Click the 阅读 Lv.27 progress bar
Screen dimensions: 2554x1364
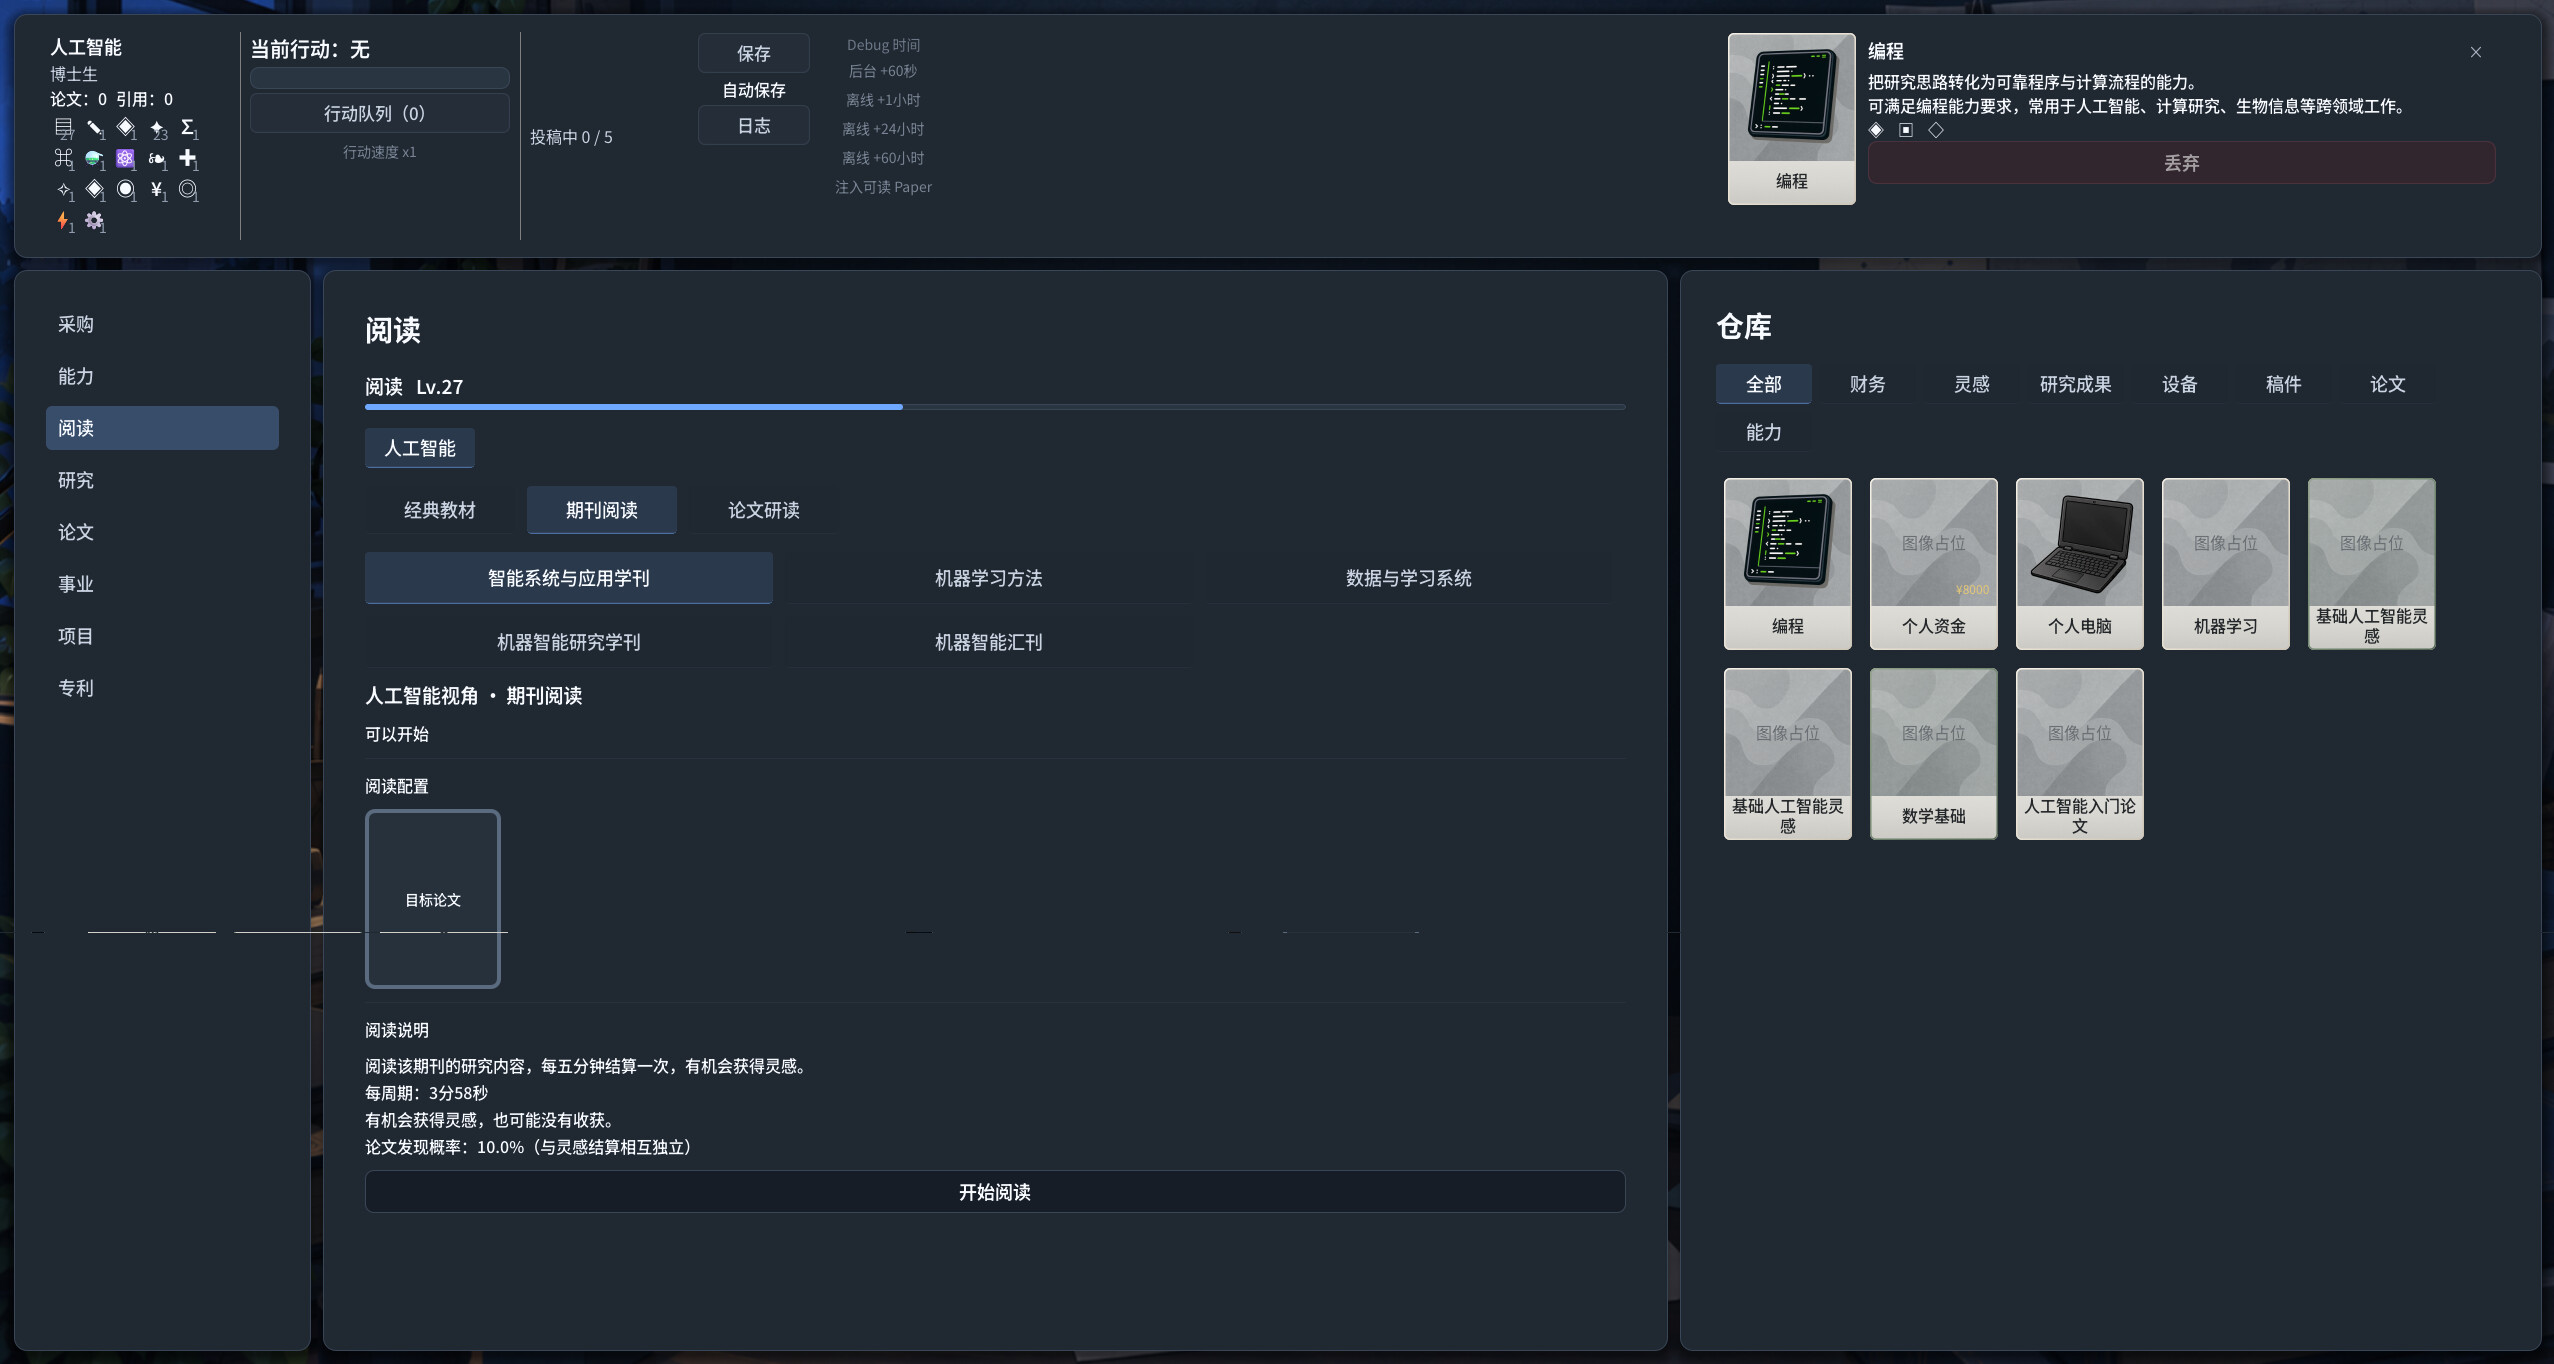995,407
